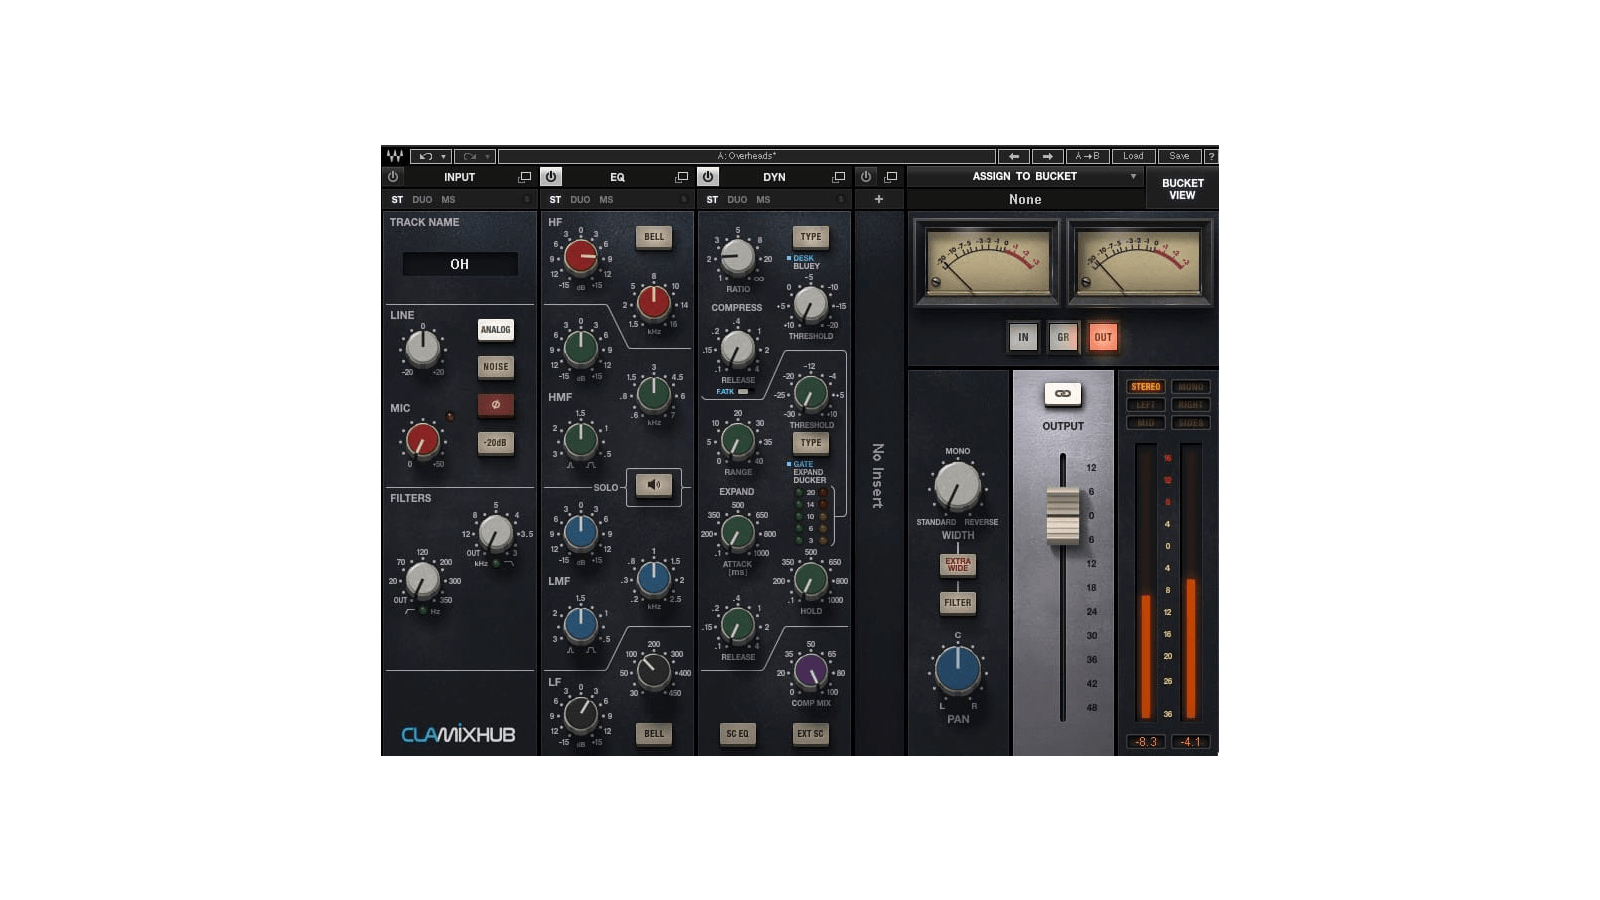Expand the EQ module window icon

pyautogui.click(x=682, y=177)
